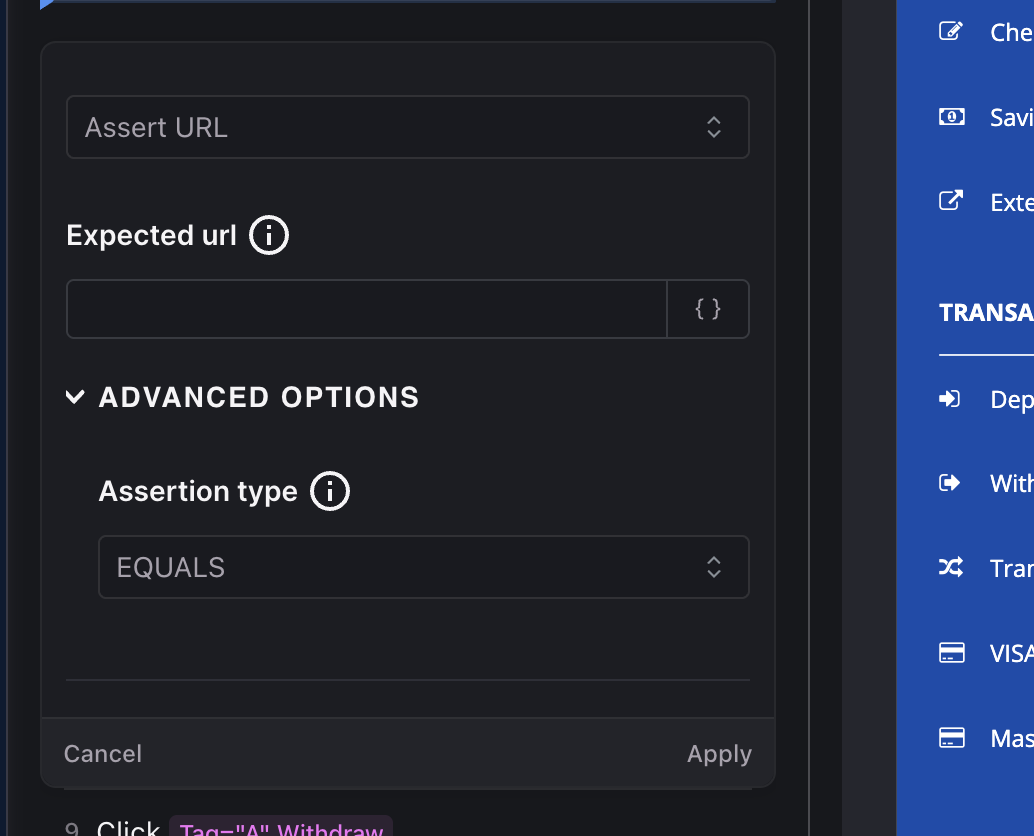Click the Mastercard credit card icon

tap(951, 738)
